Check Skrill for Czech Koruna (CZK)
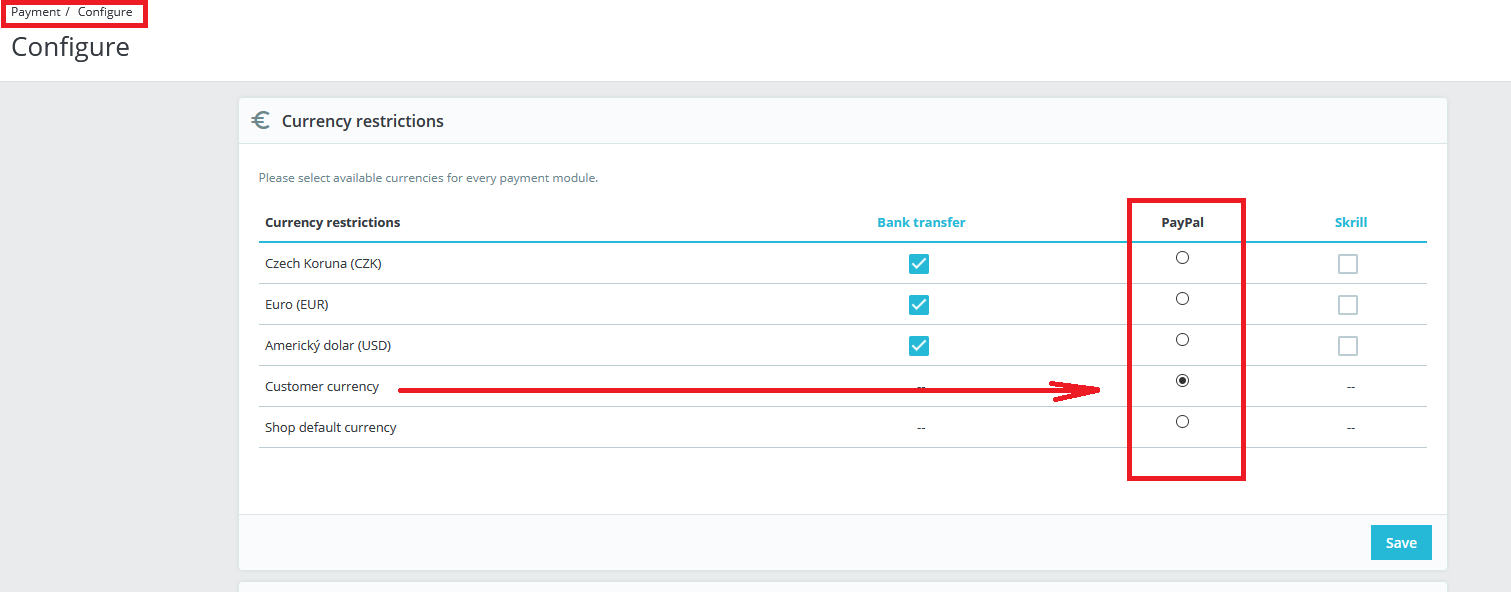 [1348, 264]
